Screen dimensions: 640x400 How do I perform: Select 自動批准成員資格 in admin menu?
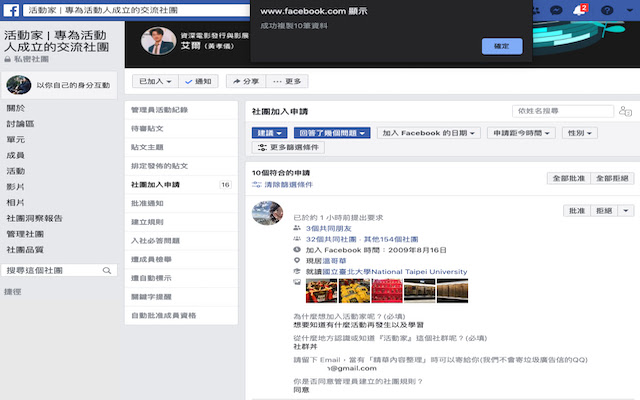click(x=181, y=316)
